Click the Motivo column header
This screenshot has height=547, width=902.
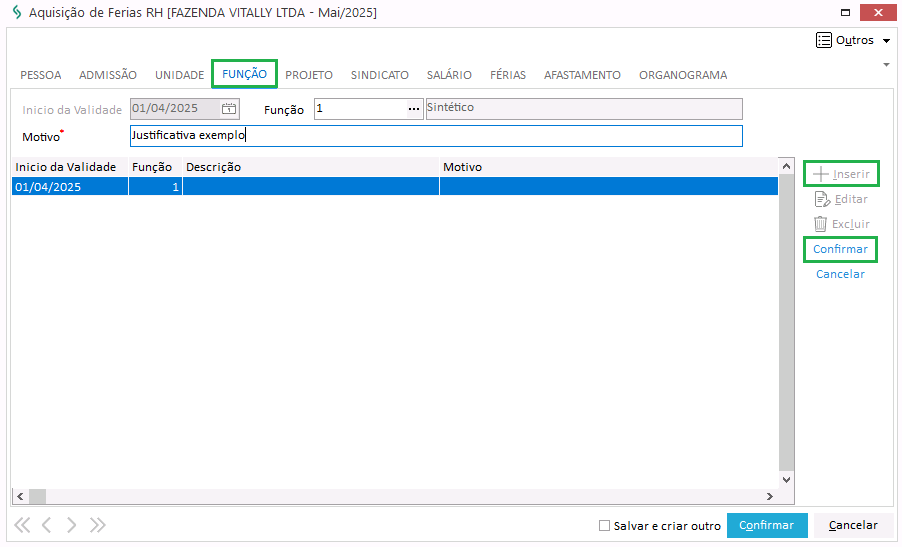[x=609, y=167]
